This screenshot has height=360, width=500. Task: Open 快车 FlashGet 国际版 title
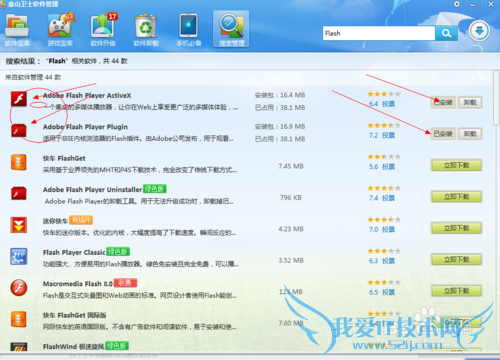pyautogui.click(x=74, y=315)
